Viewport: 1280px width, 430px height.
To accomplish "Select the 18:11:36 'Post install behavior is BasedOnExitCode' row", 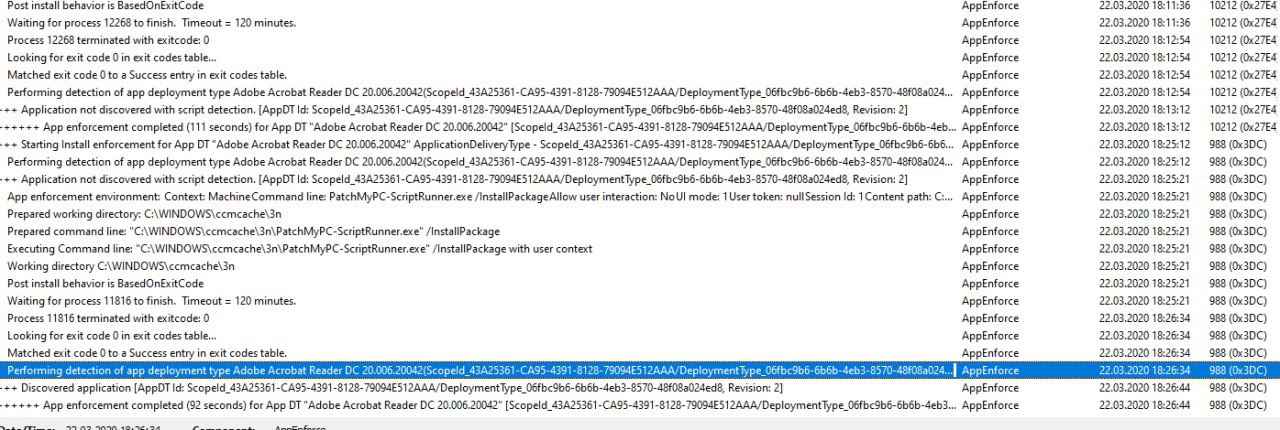I will point(640,6).
